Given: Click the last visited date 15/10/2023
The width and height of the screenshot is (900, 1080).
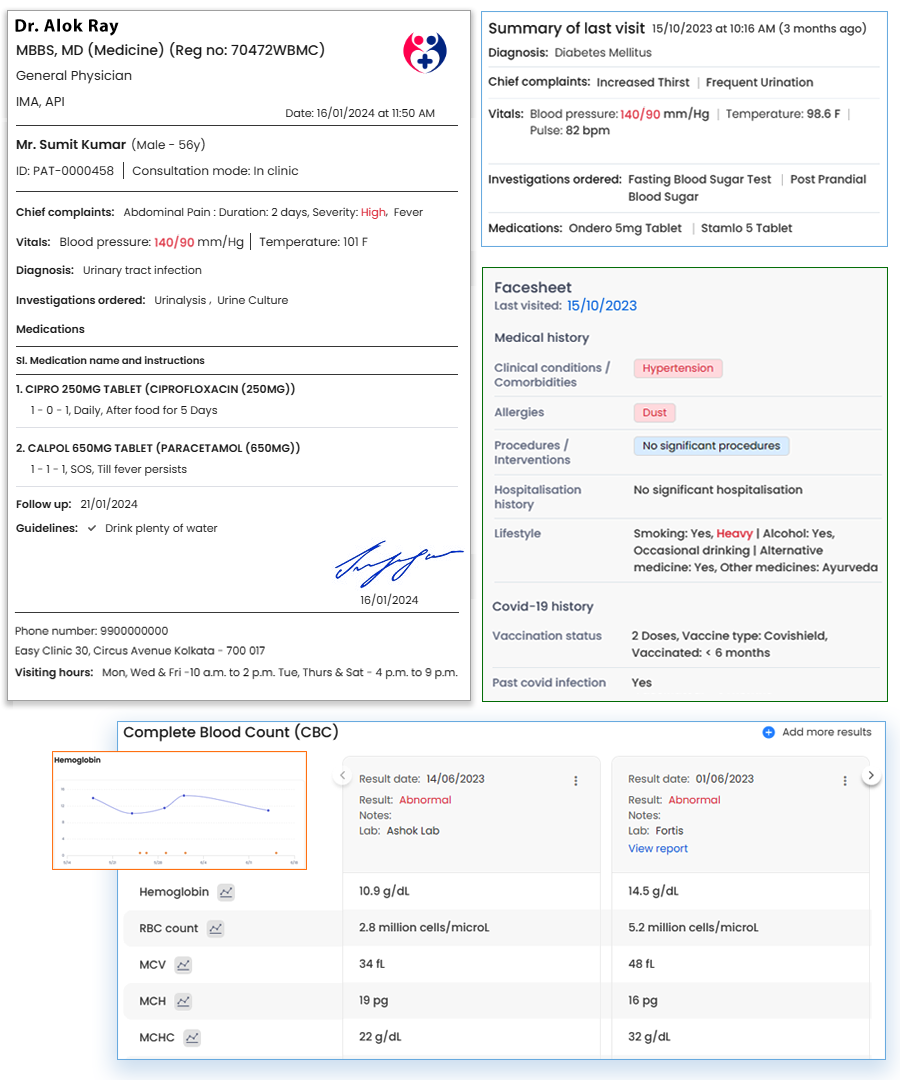Looking at the screenshot, I should tap(601, 306).
